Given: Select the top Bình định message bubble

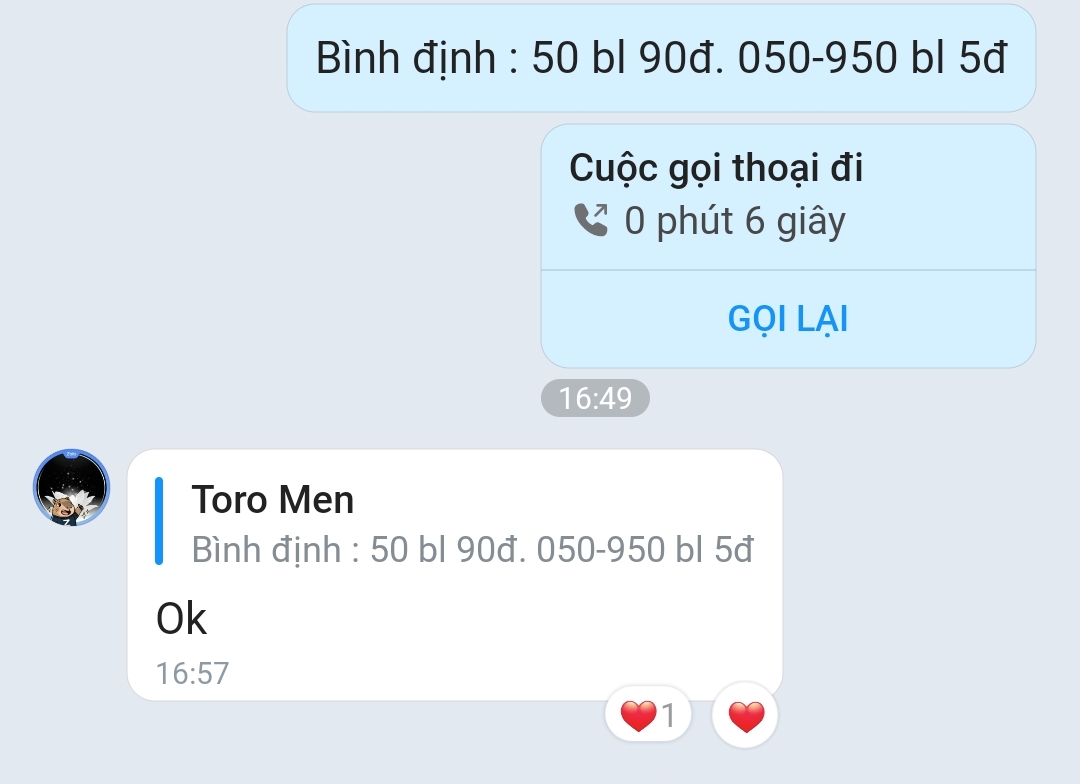Looking at the screenshot, I should 661,58.
